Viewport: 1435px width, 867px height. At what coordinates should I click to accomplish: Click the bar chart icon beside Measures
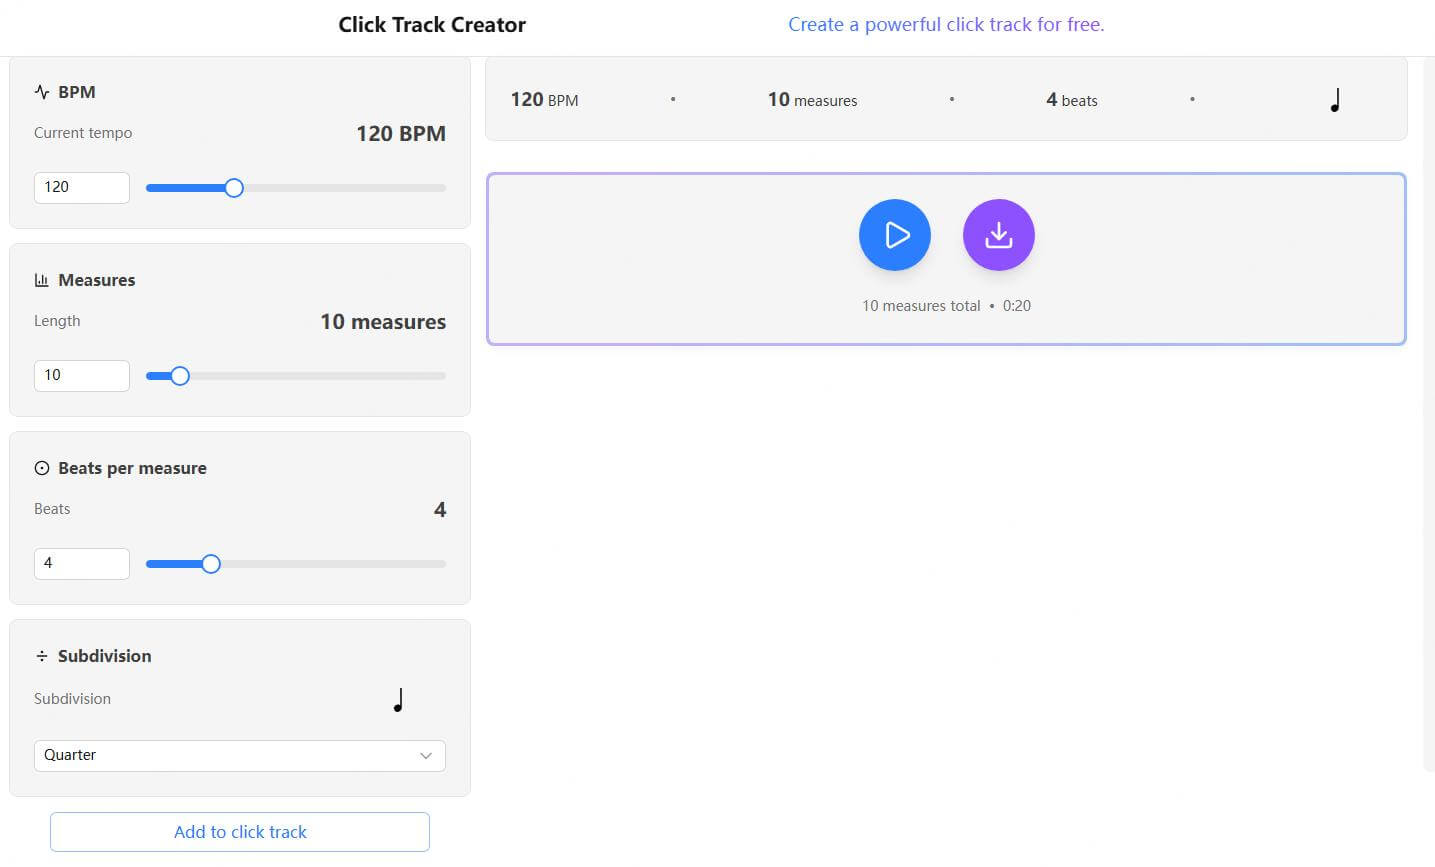tap(41, 279)
